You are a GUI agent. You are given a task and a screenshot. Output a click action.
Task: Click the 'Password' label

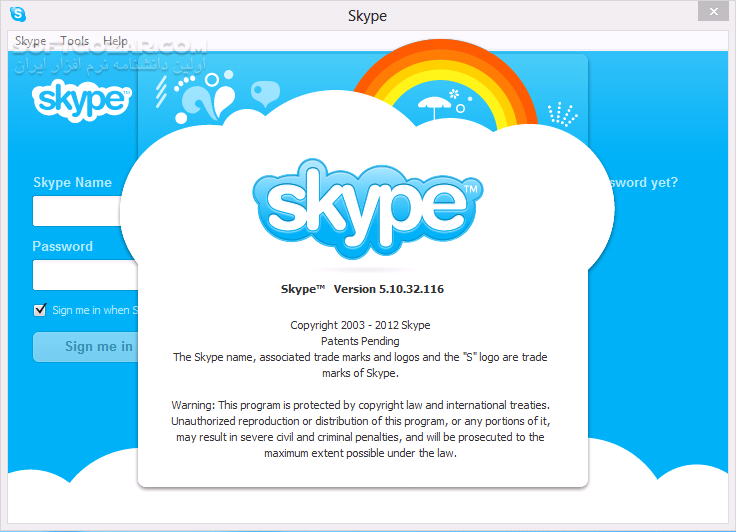pos(62,247)
